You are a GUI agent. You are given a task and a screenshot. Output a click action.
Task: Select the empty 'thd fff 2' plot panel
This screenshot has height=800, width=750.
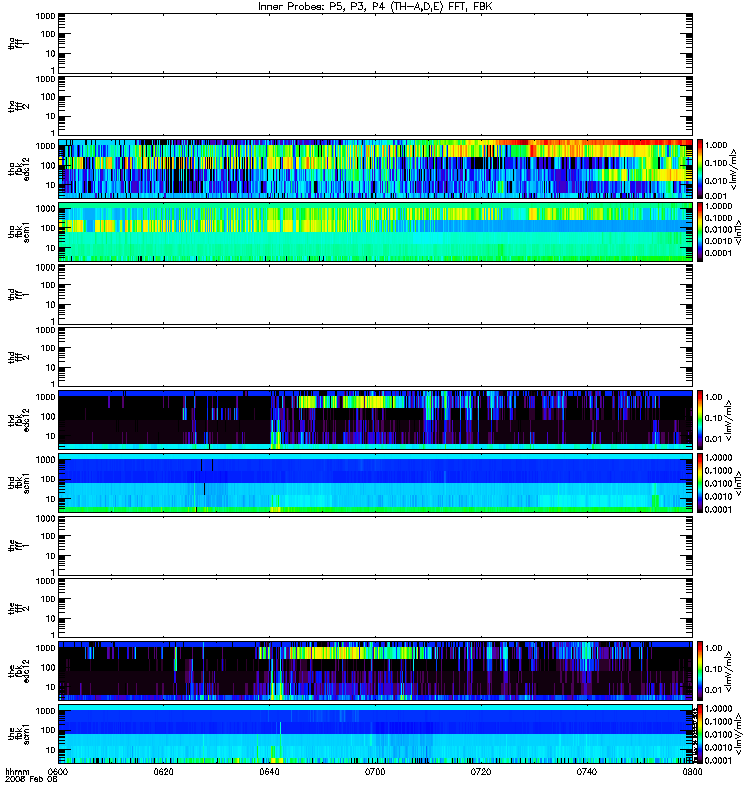point(376,357)
